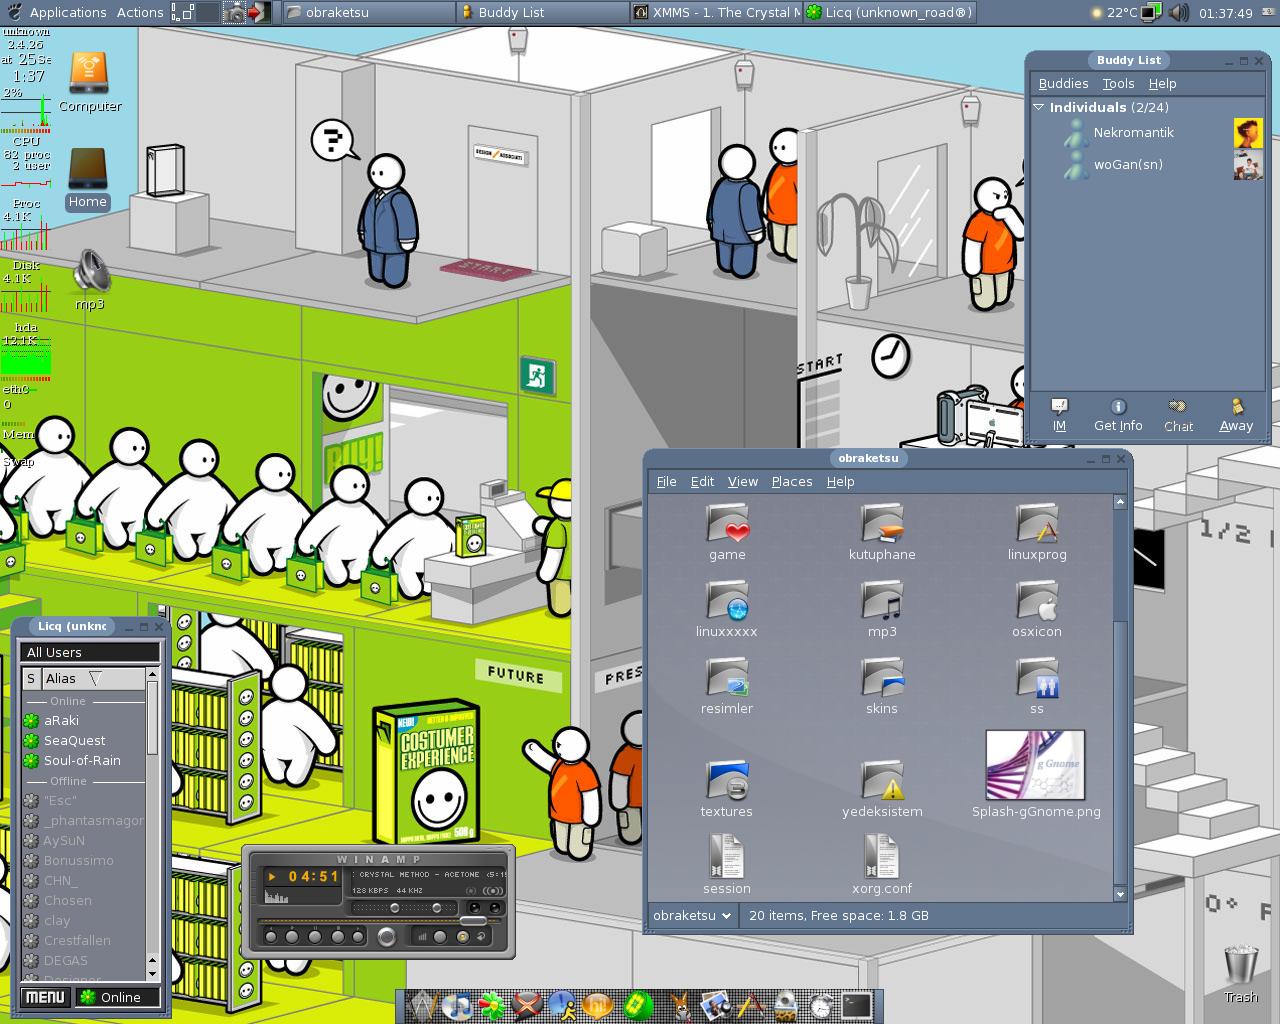1280x1024 pixels.
Task: Open View menu in obraketsu window
Action: pos(742,481)
